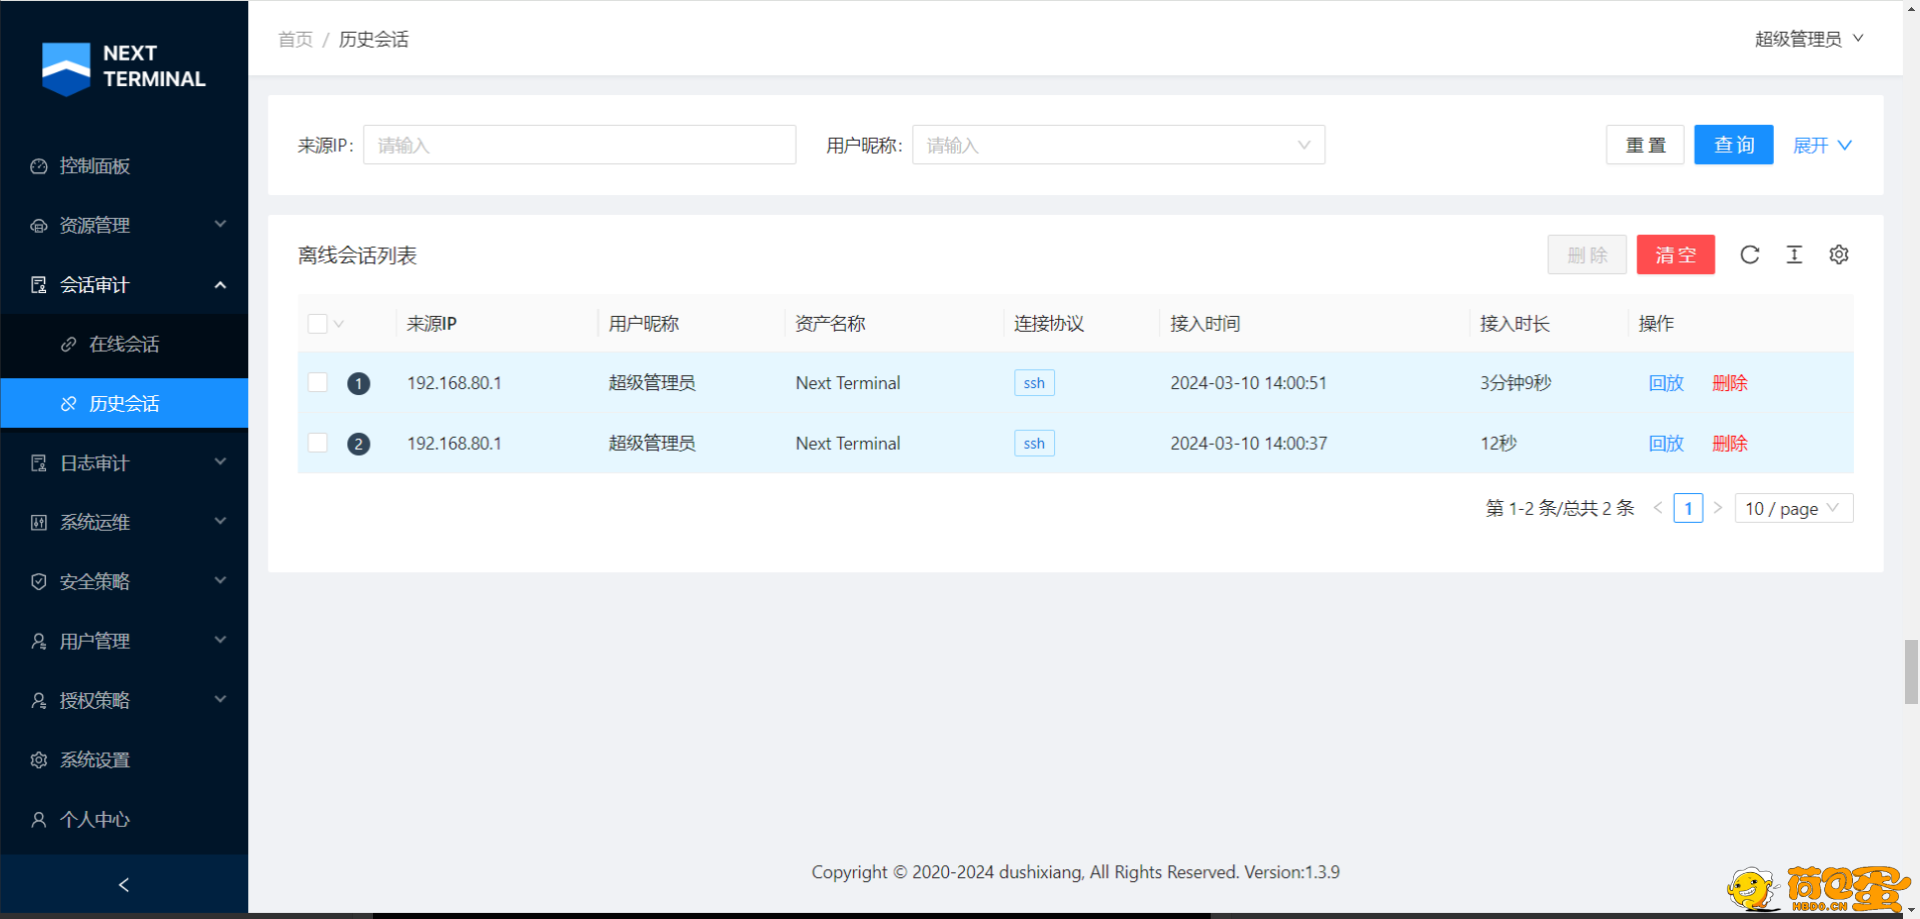Image resolution: width=1920 pixels, height=919 pixels.
Task: Expand the 系统运维 menu chevron
Action: pos(221,521)
